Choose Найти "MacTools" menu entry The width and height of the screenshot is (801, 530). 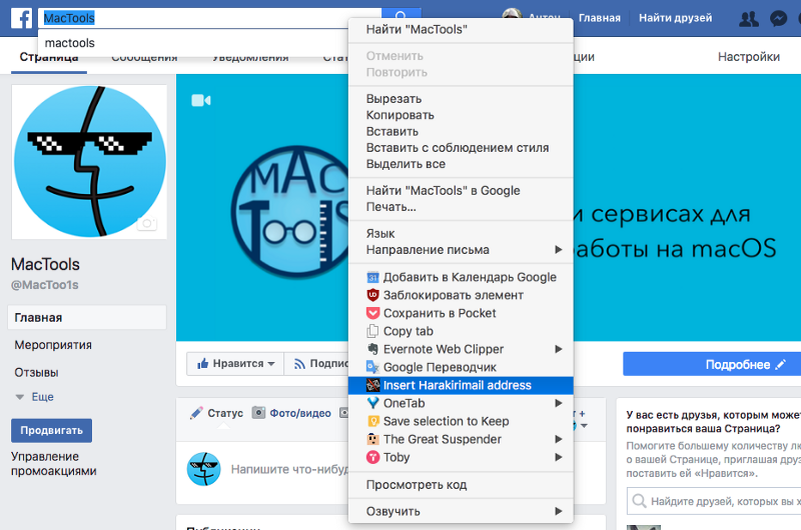460,30
